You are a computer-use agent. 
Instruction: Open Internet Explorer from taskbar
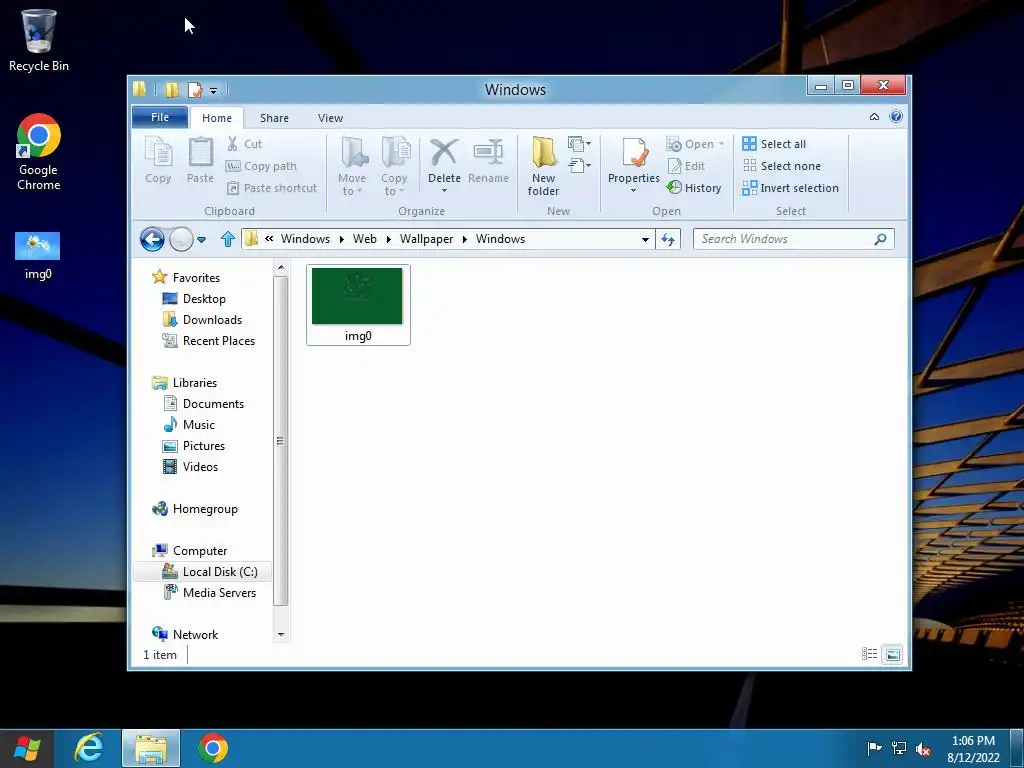89,748
